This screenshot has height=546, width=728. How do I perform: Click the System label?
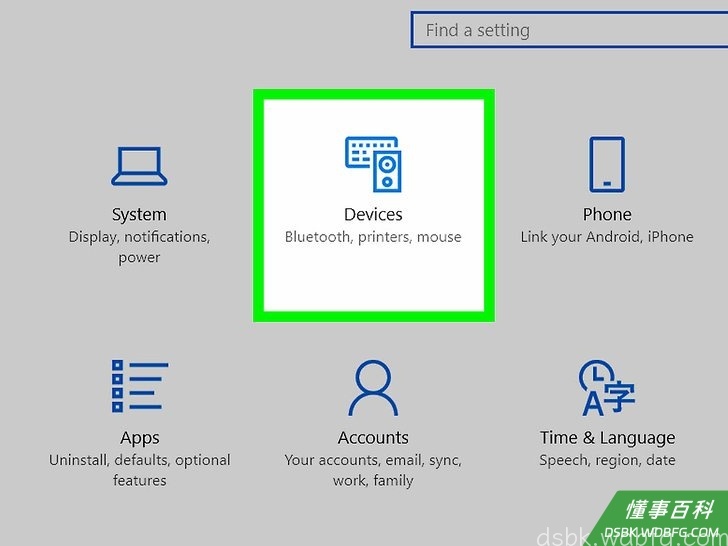[139, 214]
